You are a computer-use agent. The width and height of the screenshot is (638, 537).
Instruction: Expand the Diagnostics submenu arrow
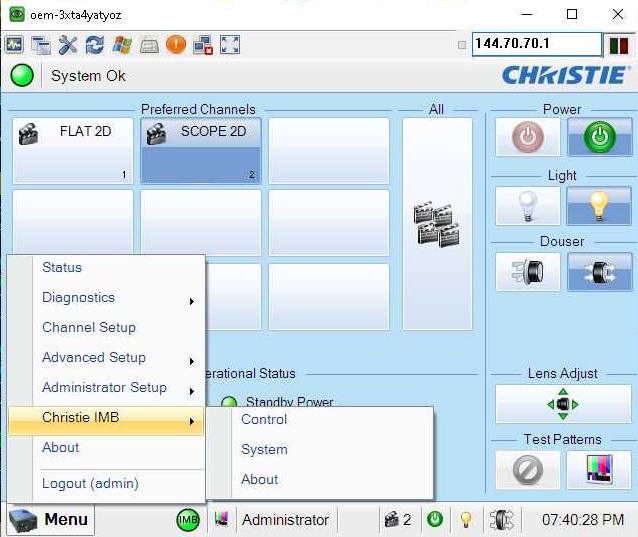pyautogui.click(x=192, y=301)
